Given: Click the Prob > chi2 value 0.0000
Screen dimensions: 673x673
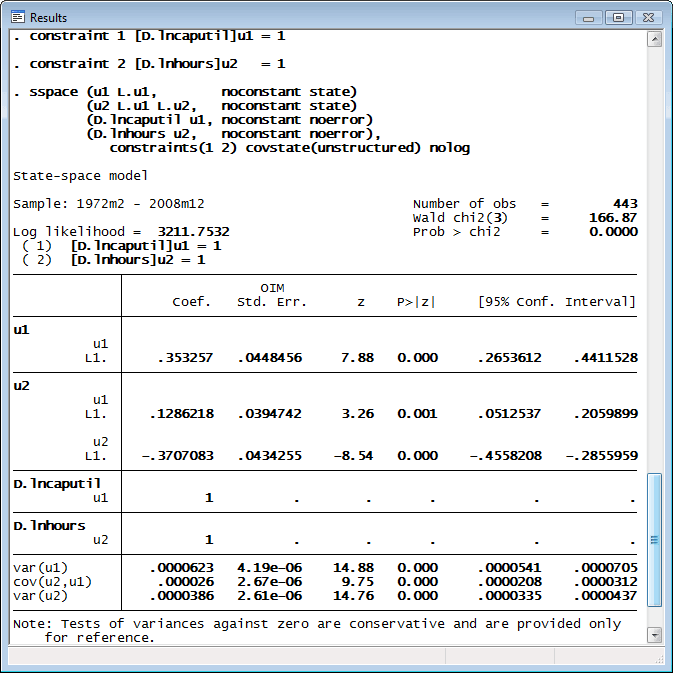Looking at the screenshot, I should 613,232.
